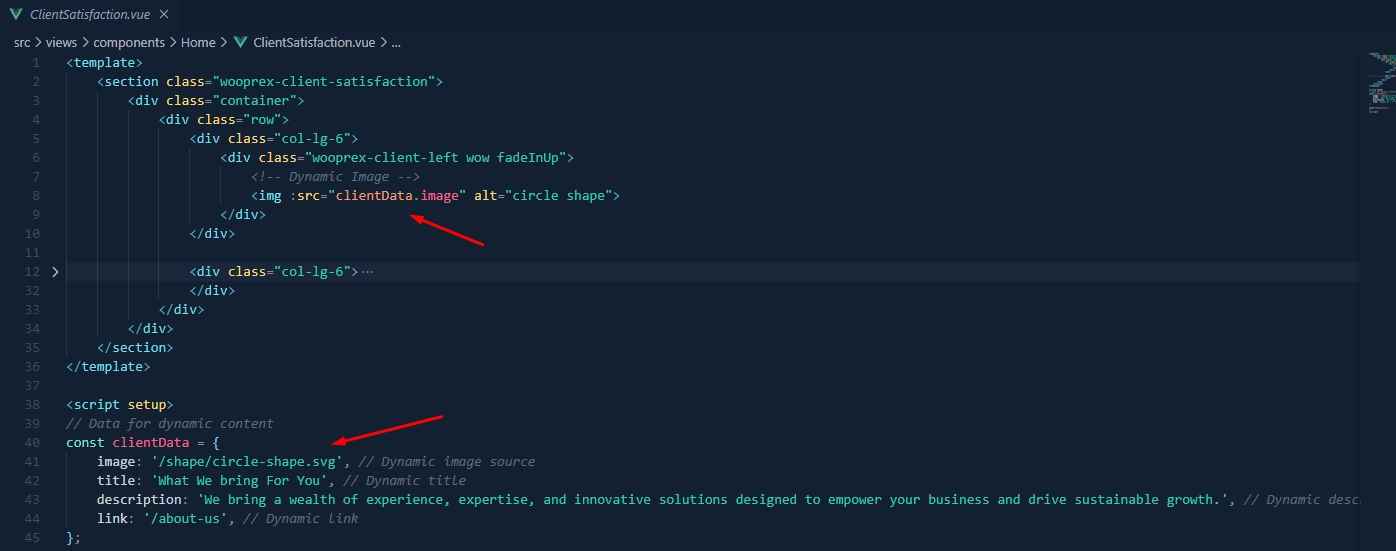Open the Home breadcrumb folder
The width and height of the screenshot is (1396, 551).
point(198,42)
